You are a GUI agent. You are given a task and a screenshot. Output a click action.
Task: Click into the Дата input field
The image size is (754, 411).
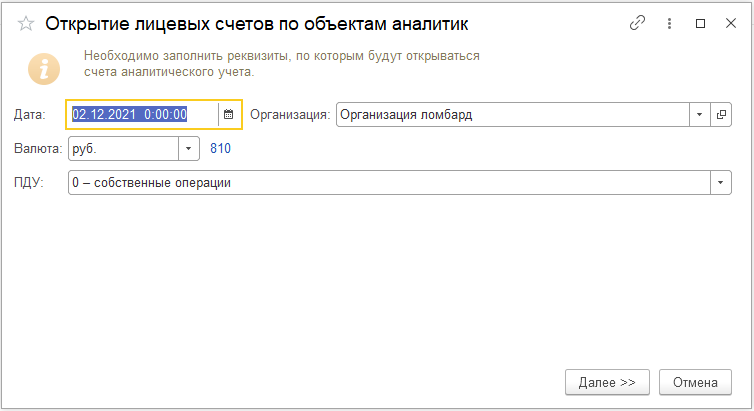point(143,114)
